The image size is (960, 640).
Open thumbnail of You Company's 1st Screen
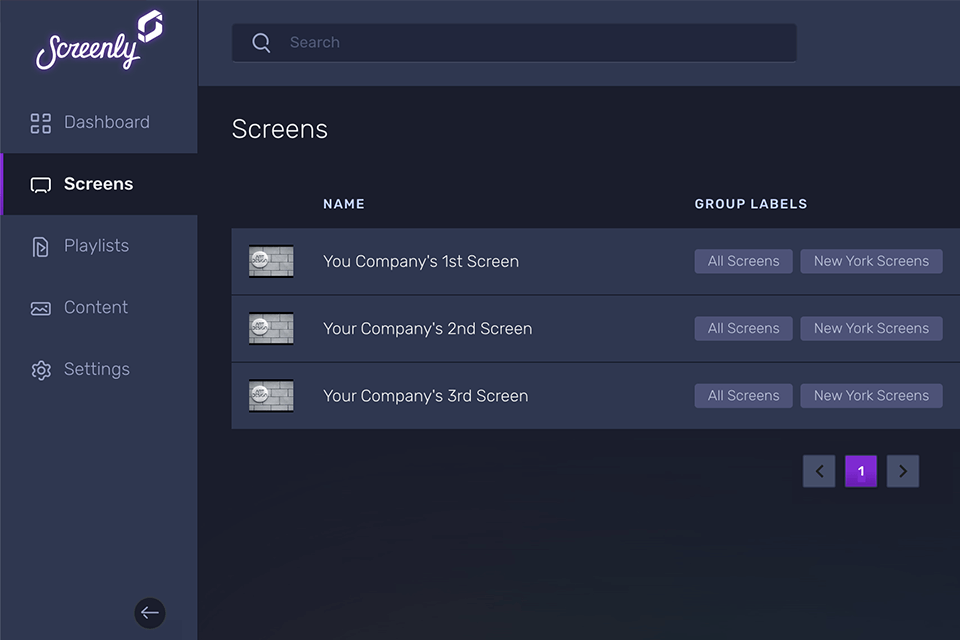271,262
